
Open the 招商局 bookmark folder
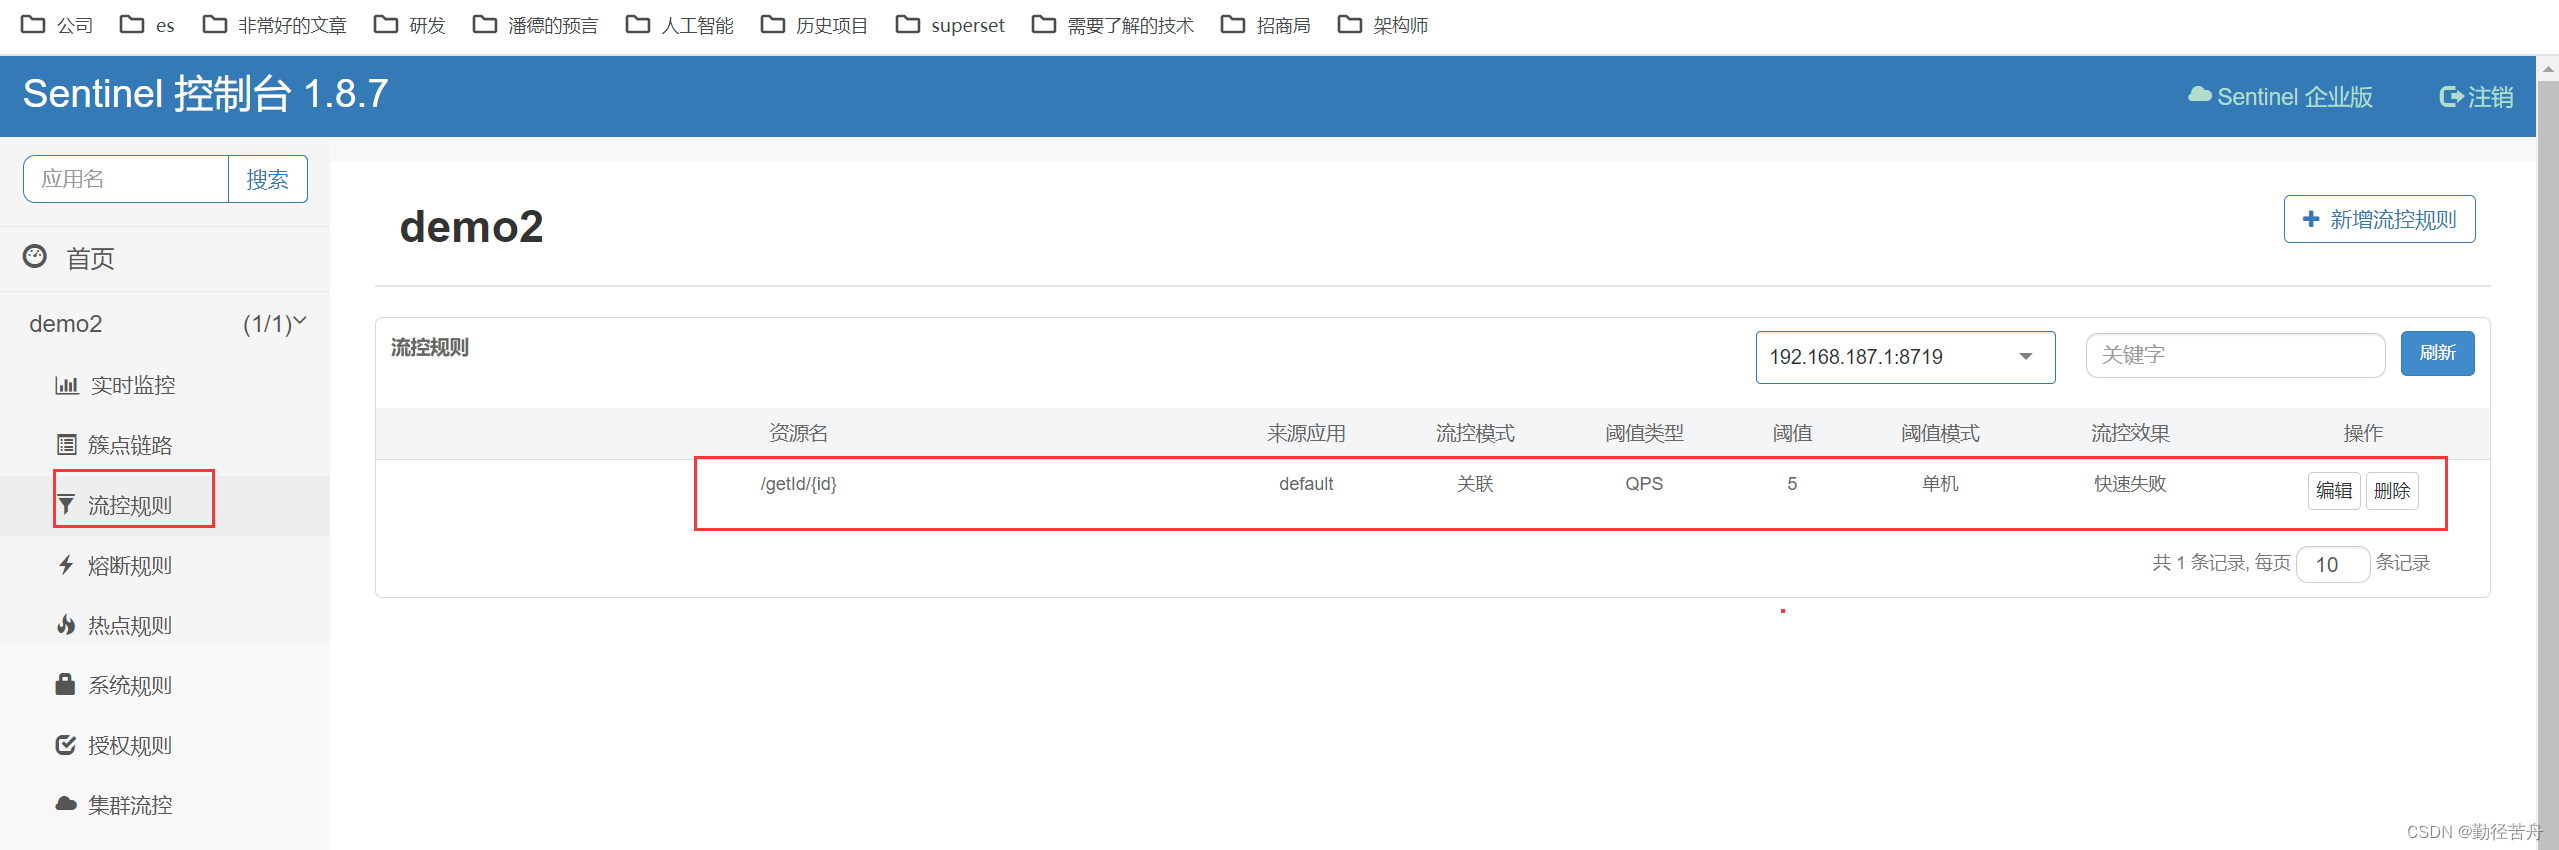click(1266, 25)
